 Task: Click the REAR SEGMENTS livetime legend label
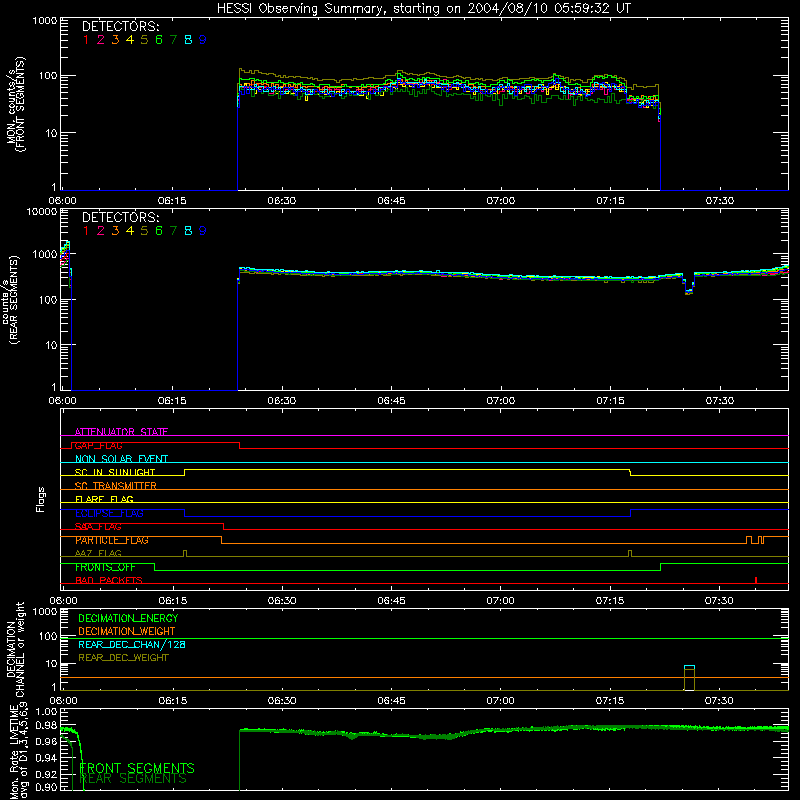click(x=134, y=779)
